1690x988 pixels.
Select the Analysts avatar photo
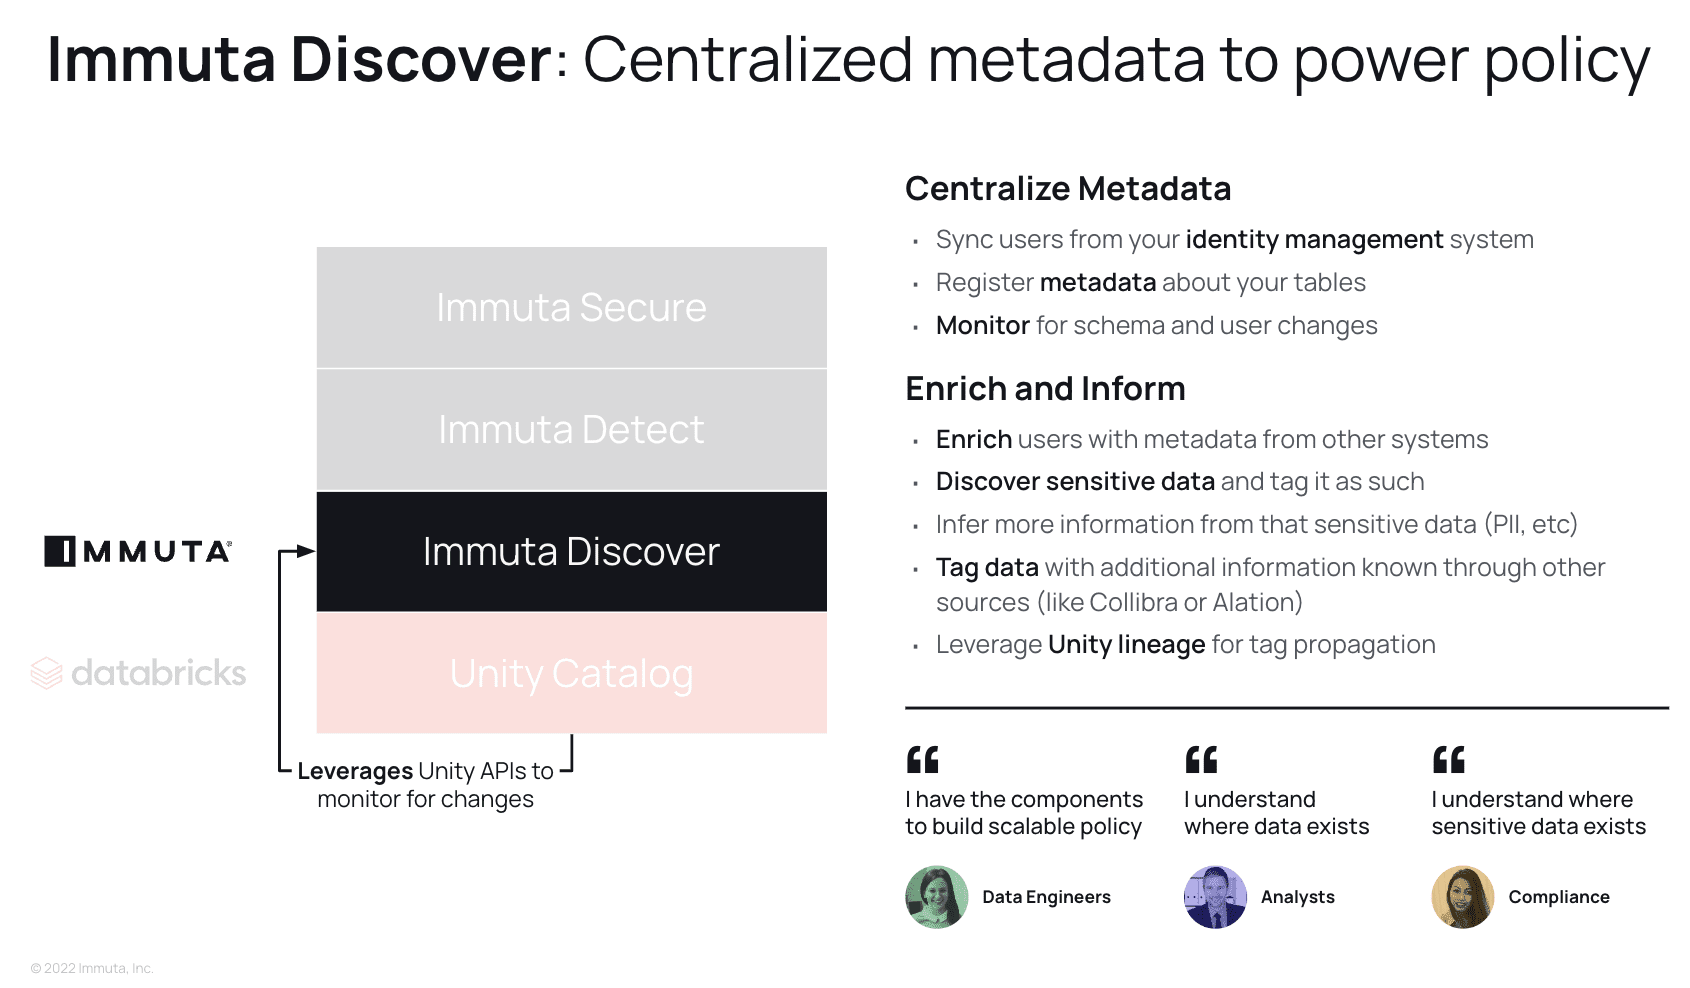[x=1215, y=897]
